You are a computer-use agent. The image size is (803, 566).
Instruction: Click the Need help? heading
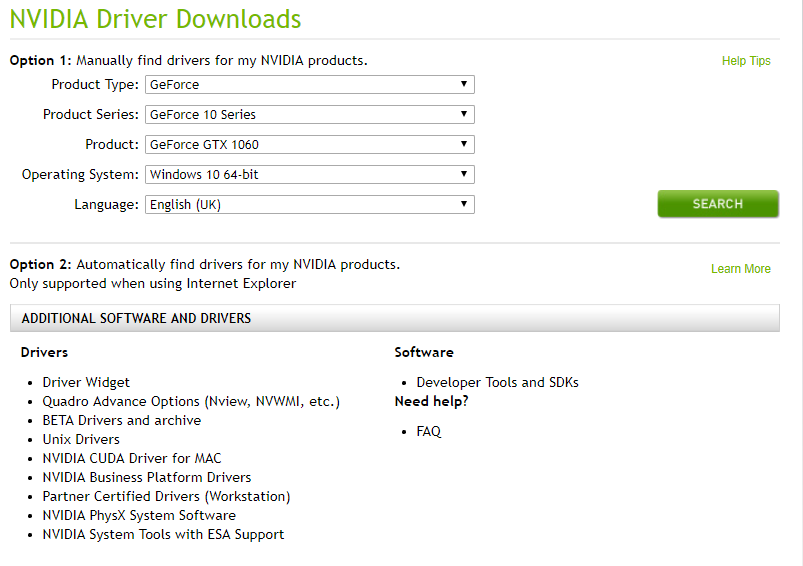(x=431, y=402)
